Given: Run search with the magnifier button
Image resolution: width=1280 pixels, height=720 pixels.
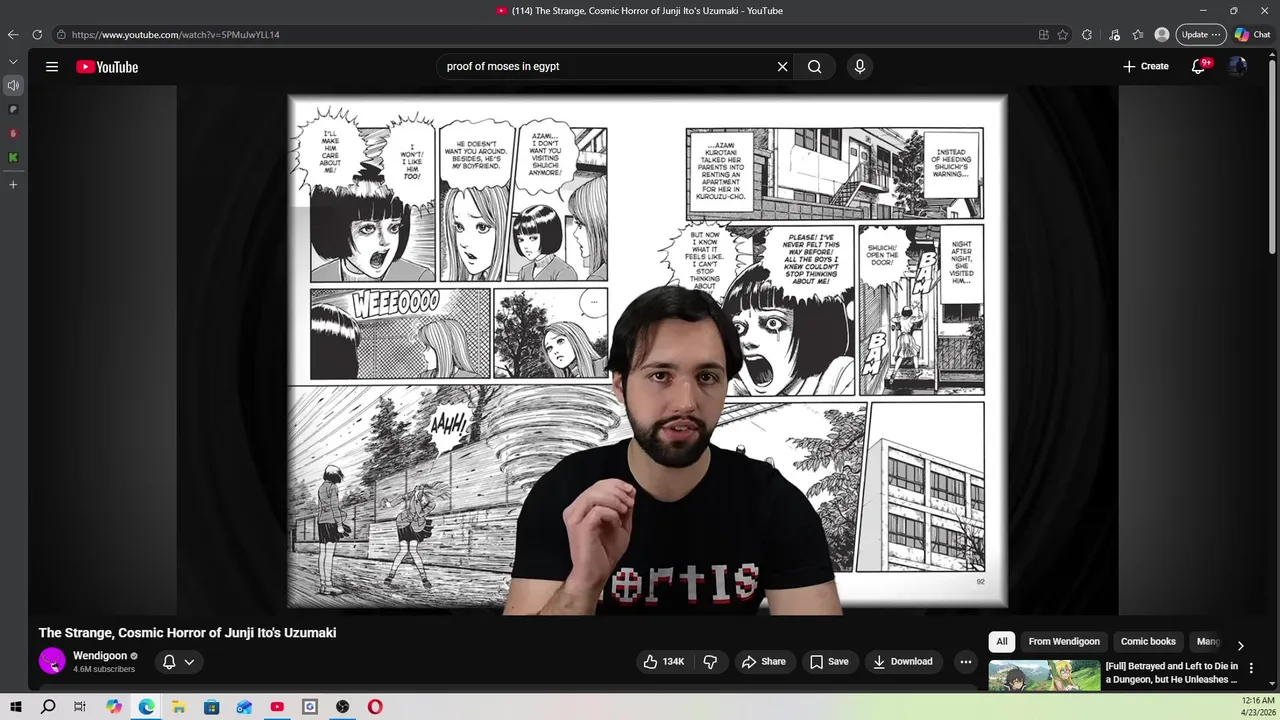Looking at the screenshot, I should [815, 67].
